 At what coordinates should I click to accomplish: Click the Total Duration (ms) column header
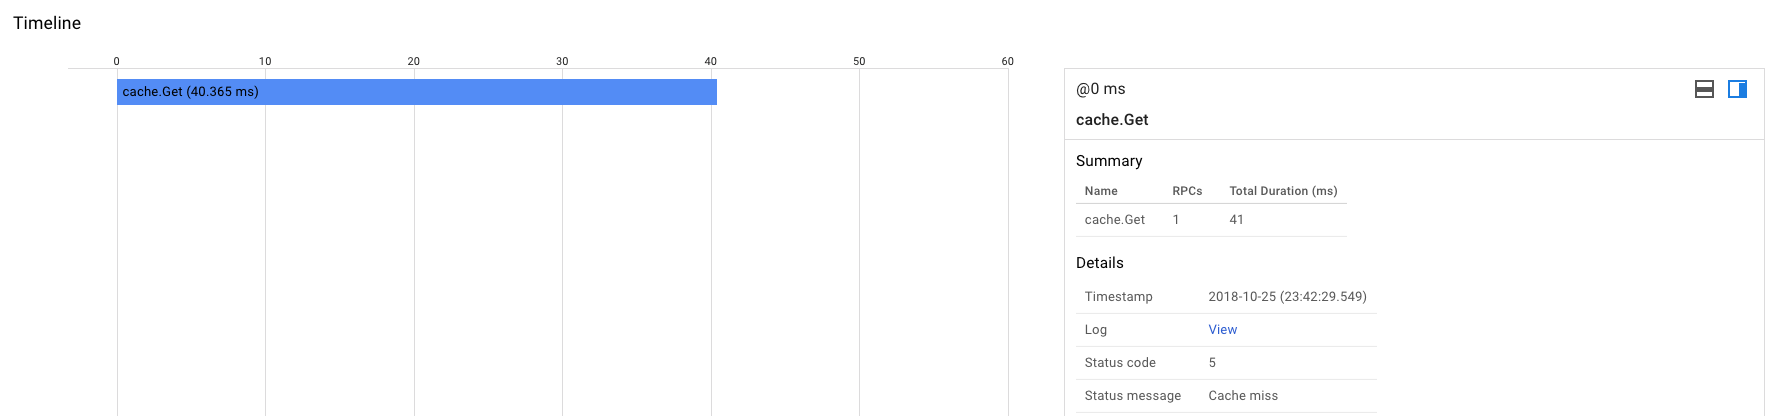pos(1283,191)
